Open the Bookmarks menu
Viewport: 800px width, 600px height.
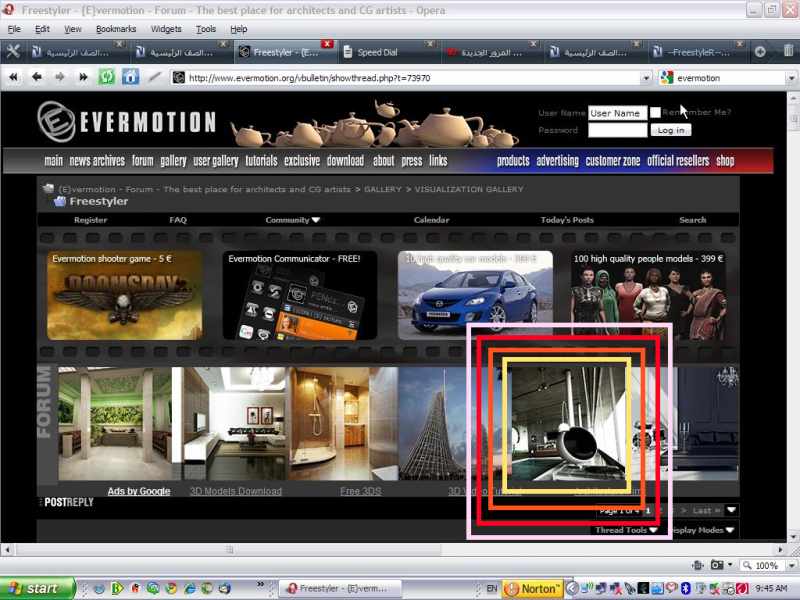pos(116,29)
